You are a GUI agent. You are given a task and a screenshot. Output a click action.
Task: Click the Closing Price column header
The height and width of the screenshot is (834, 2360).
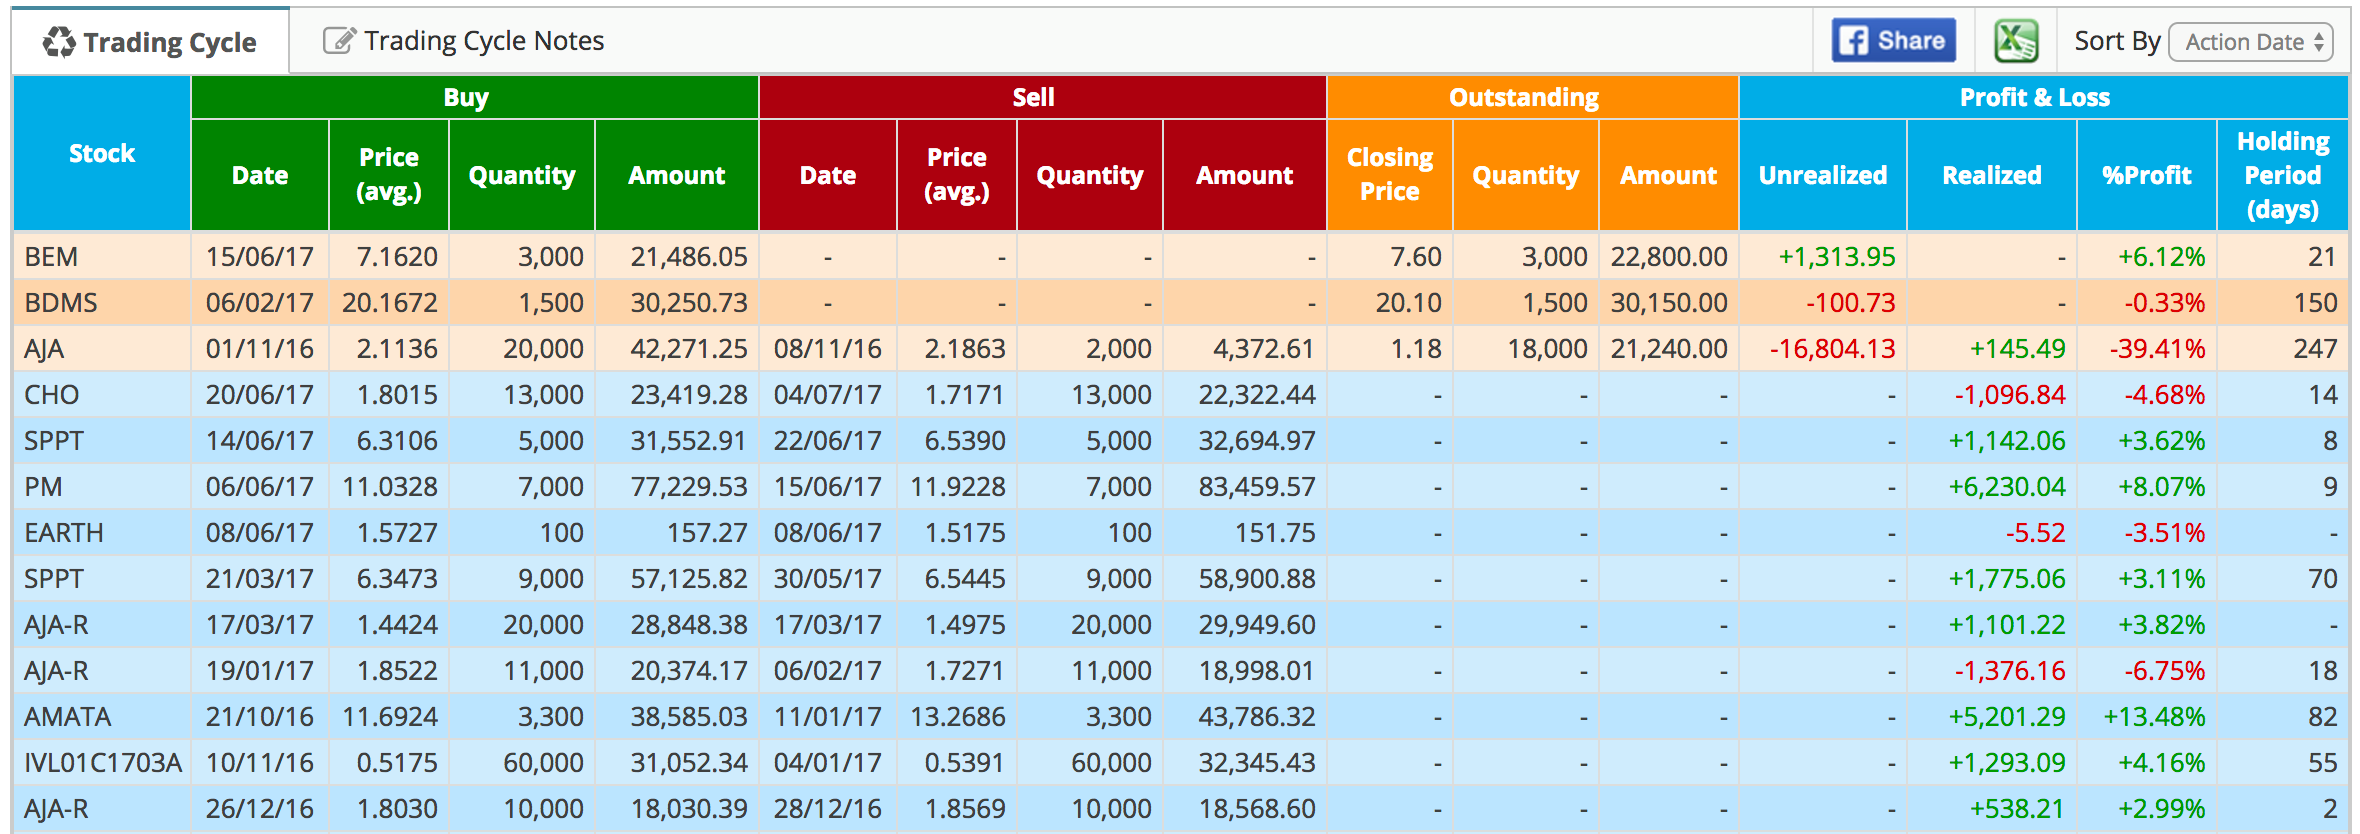(1389, 175)
